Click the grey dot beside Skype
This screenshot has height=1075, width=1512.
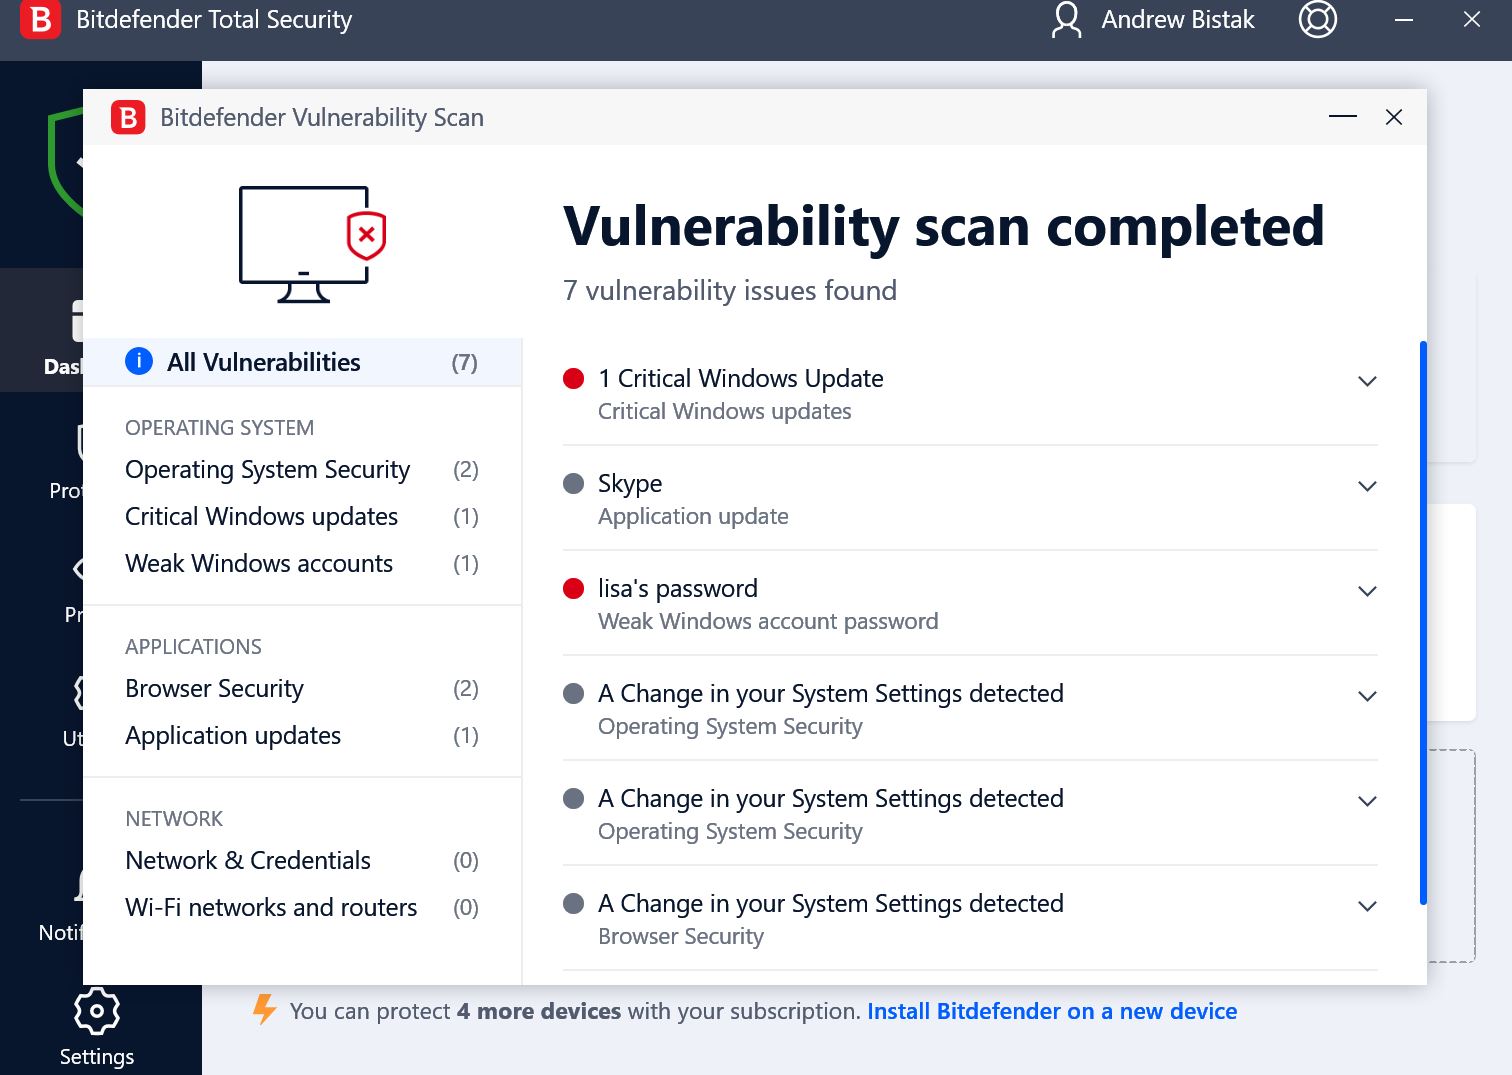(574, 483)
